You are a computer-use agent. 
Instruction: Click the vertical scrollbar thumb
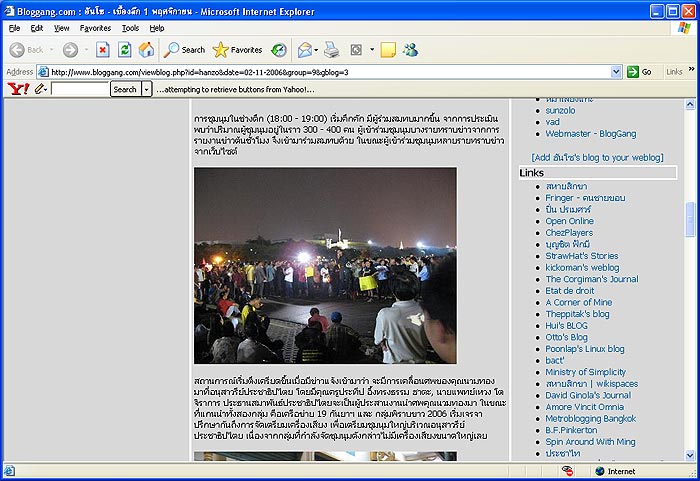(x=690, y=219)
